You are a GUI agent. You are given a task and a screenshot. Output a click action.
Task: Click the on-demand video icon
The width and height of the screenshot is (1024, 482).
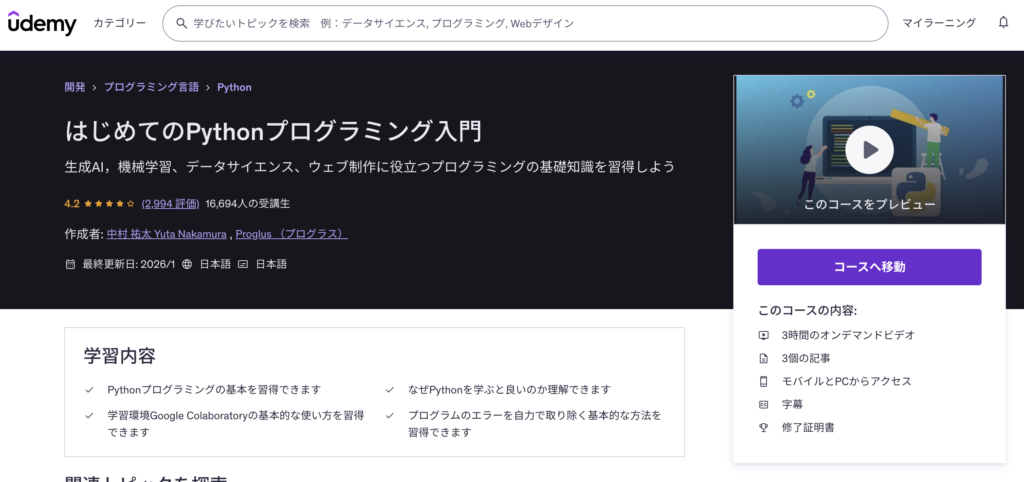click(x=764, y=335)
